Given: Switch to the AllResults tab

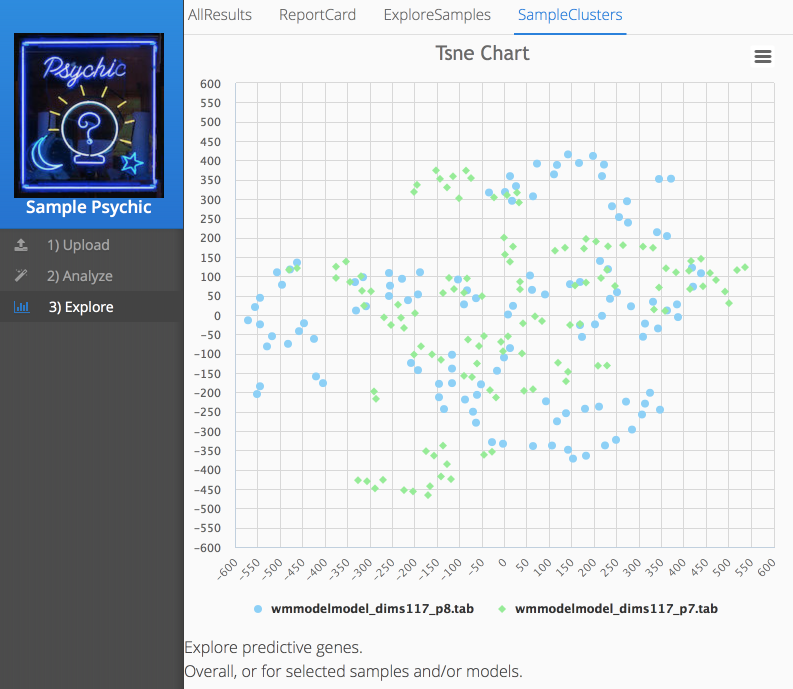Looking at the screenshot, I should click(220, 15).
